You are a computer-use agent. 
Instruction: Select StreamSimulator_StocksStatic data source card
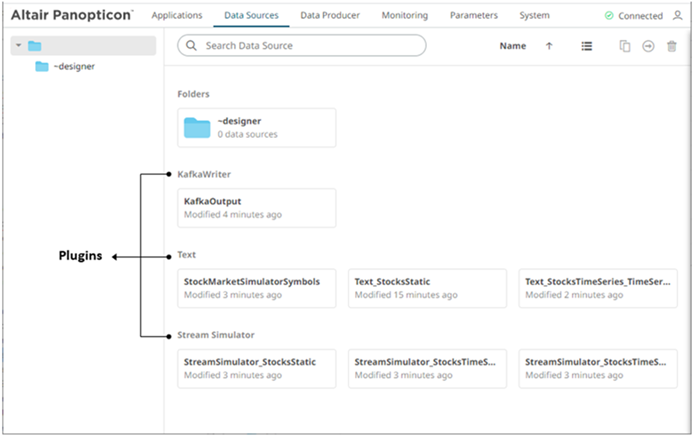pos(256,368)
